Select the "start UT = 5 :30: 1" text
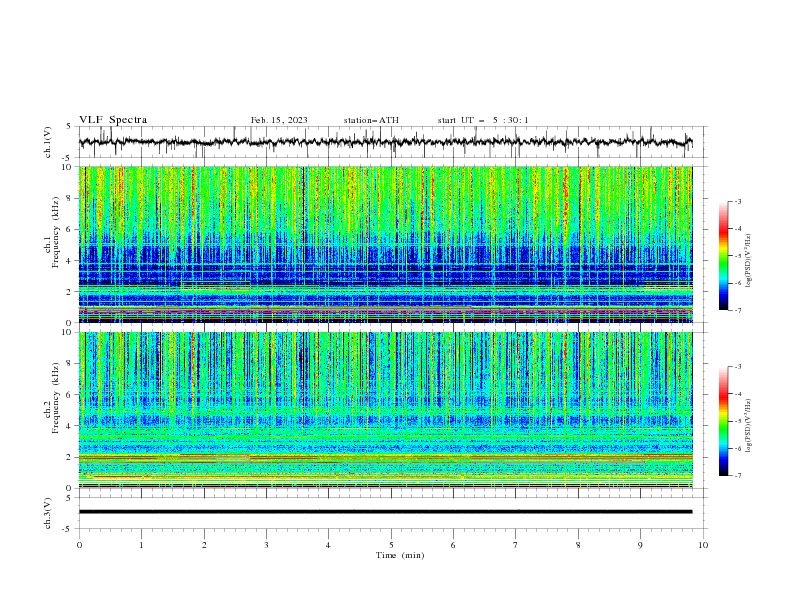Viewport: 792px width, 612px height. (x=483, y=120)
